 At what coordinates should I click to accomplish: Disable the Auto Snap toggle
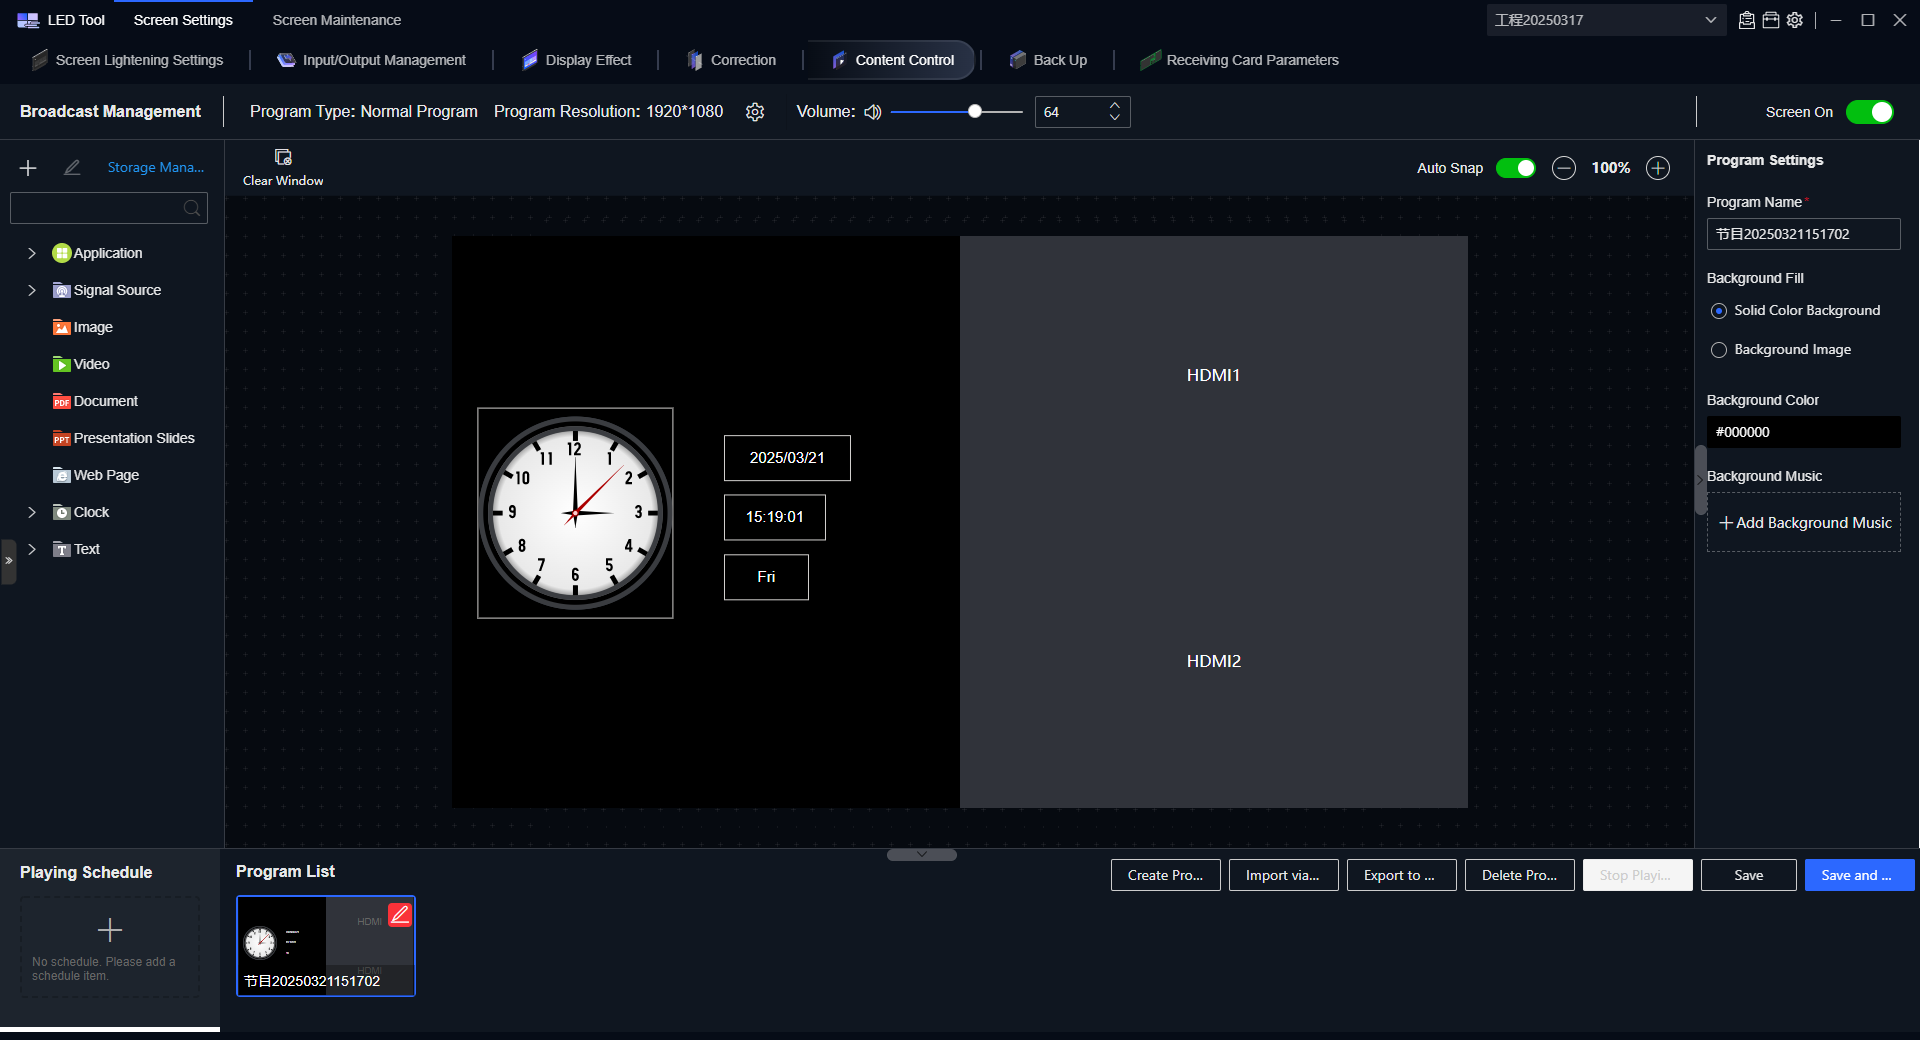(1515, 168)
